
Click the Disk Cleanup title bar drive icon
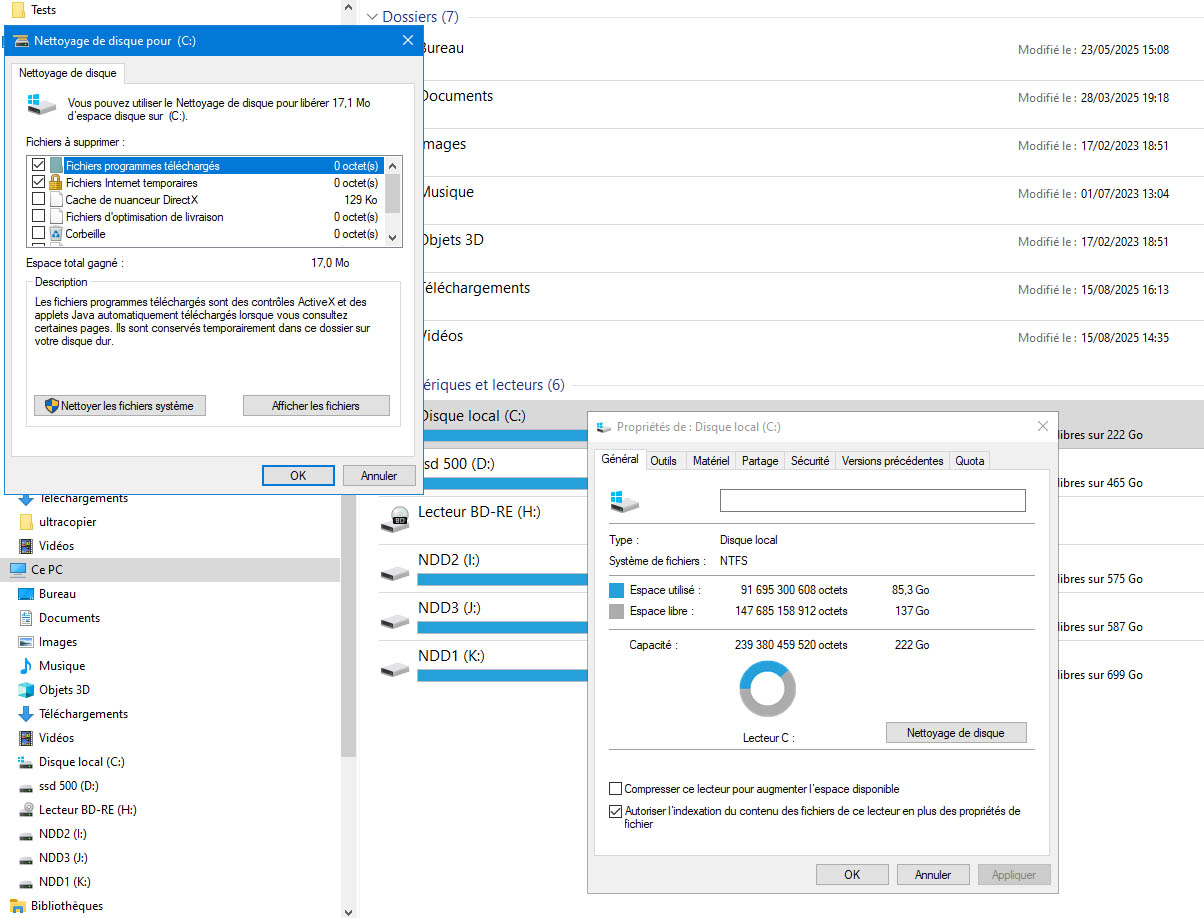click(21, 41)
